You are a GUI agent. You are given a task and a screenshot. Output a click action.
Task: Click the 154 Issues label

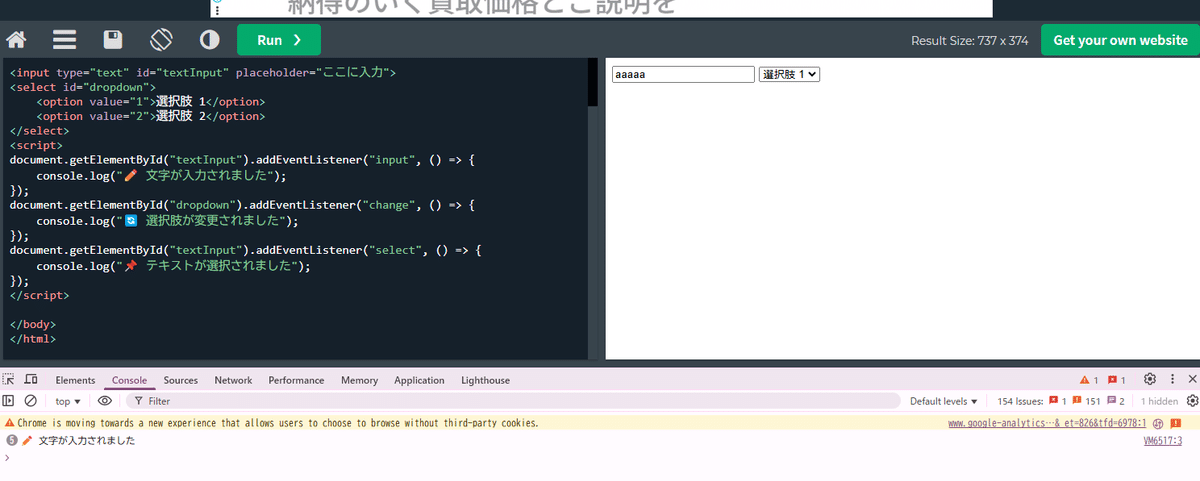coord(1020,401)
